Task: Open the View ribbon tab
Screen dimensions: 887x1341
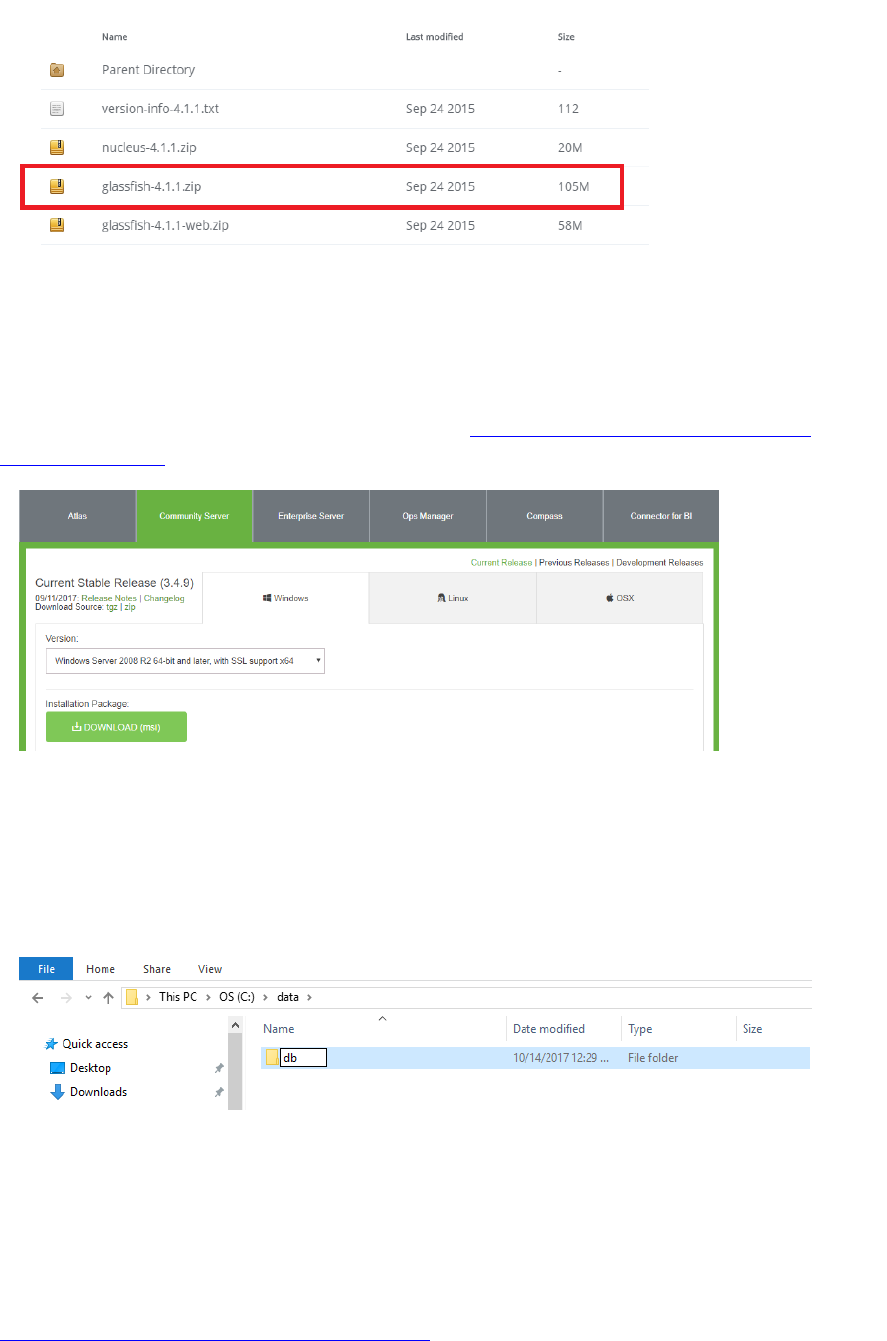Action: 210,969
